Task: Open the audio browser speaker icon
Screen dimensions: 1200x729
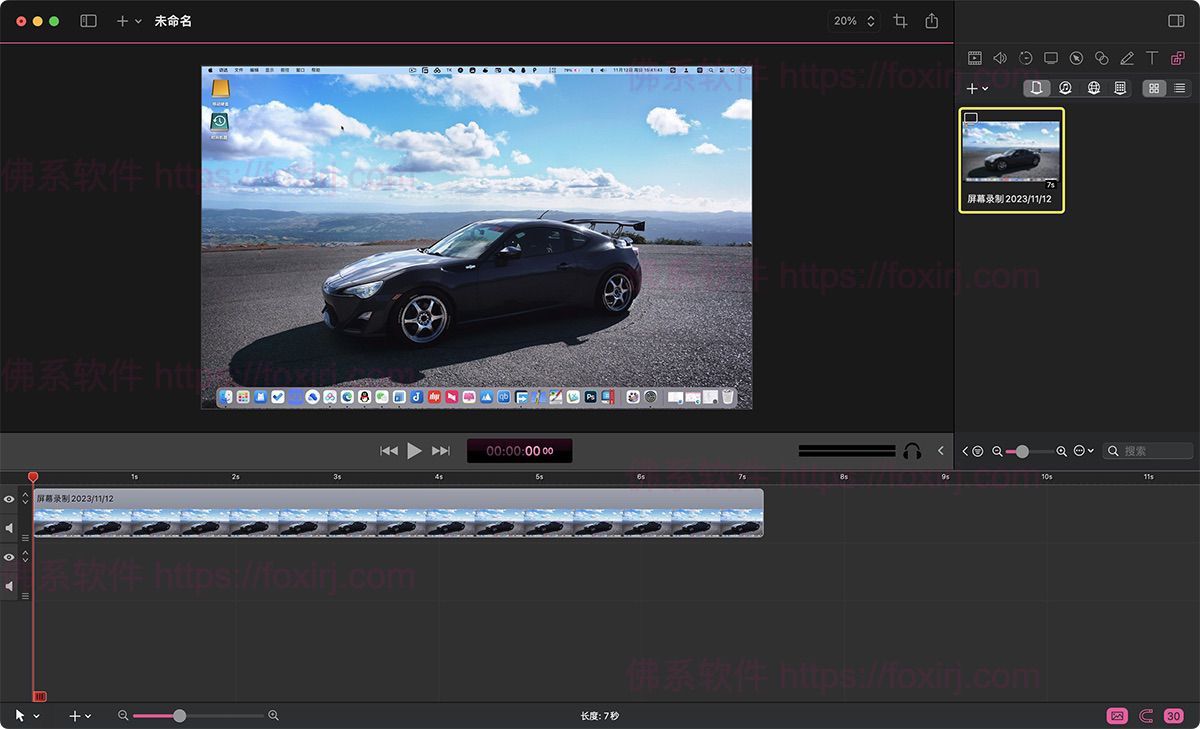Action: pos(1000,57)
